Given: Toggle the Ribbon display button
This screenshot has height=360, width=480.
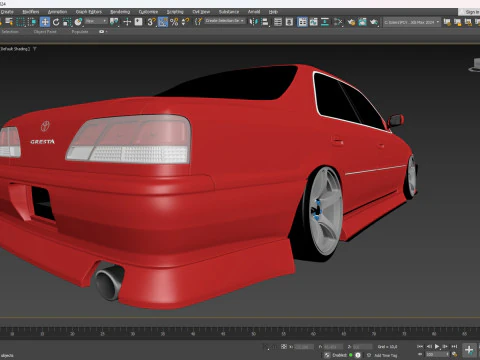Looking at the screenshot, I should click(302, 22).
